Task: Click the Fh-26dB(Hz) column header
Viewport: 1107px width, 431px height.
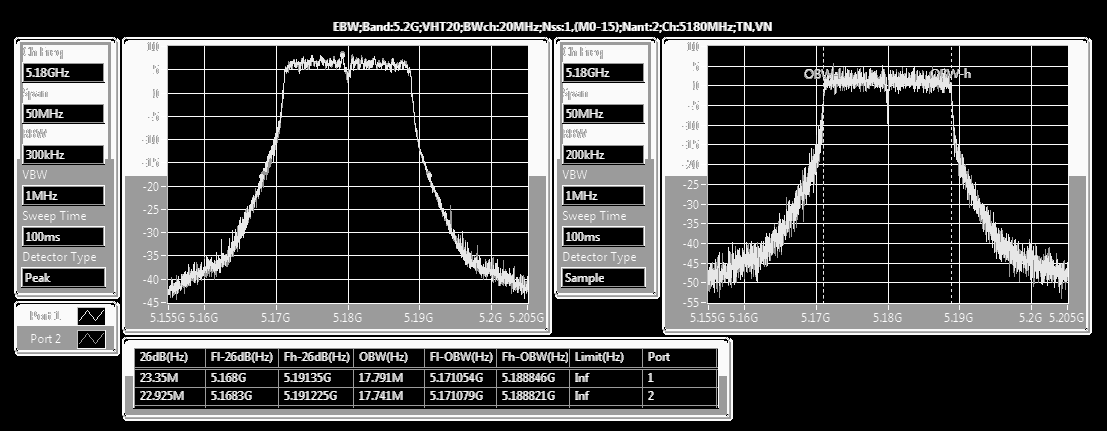Action: pos(316,358)
